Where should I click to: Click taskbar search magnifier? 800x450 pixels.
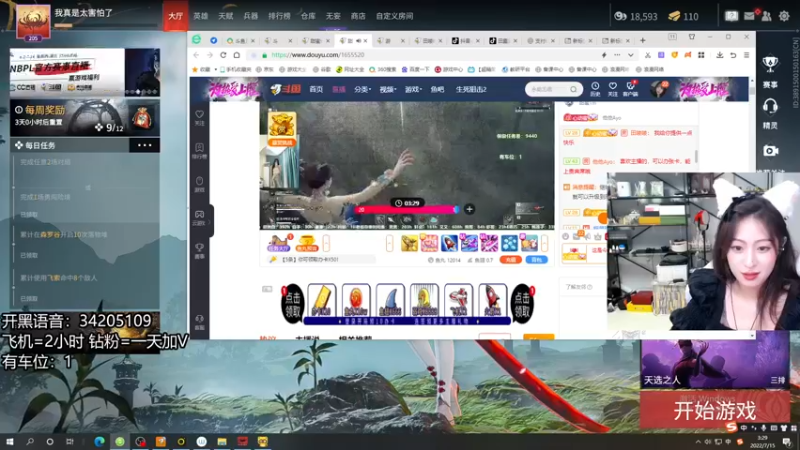click(30, 441)
